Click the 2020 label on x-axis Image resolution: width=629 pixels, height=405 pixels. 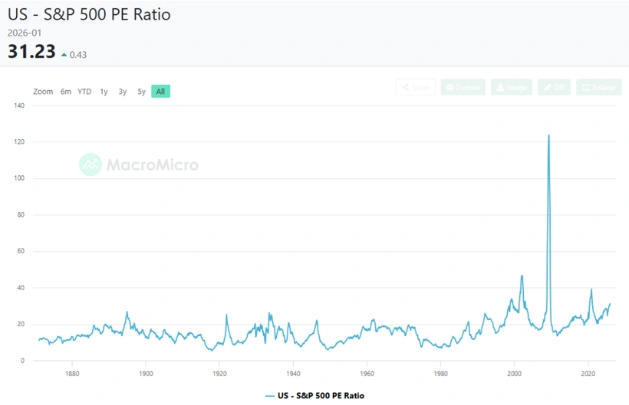click(x=588, y=374)
